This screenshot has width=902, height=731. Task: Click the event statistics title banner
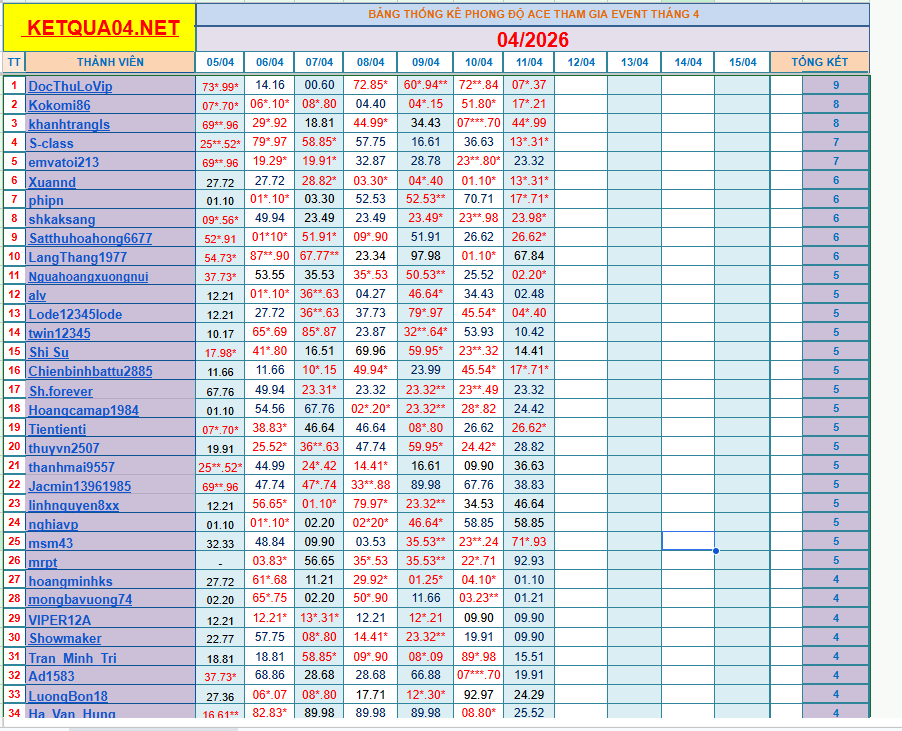click(532, 14)
